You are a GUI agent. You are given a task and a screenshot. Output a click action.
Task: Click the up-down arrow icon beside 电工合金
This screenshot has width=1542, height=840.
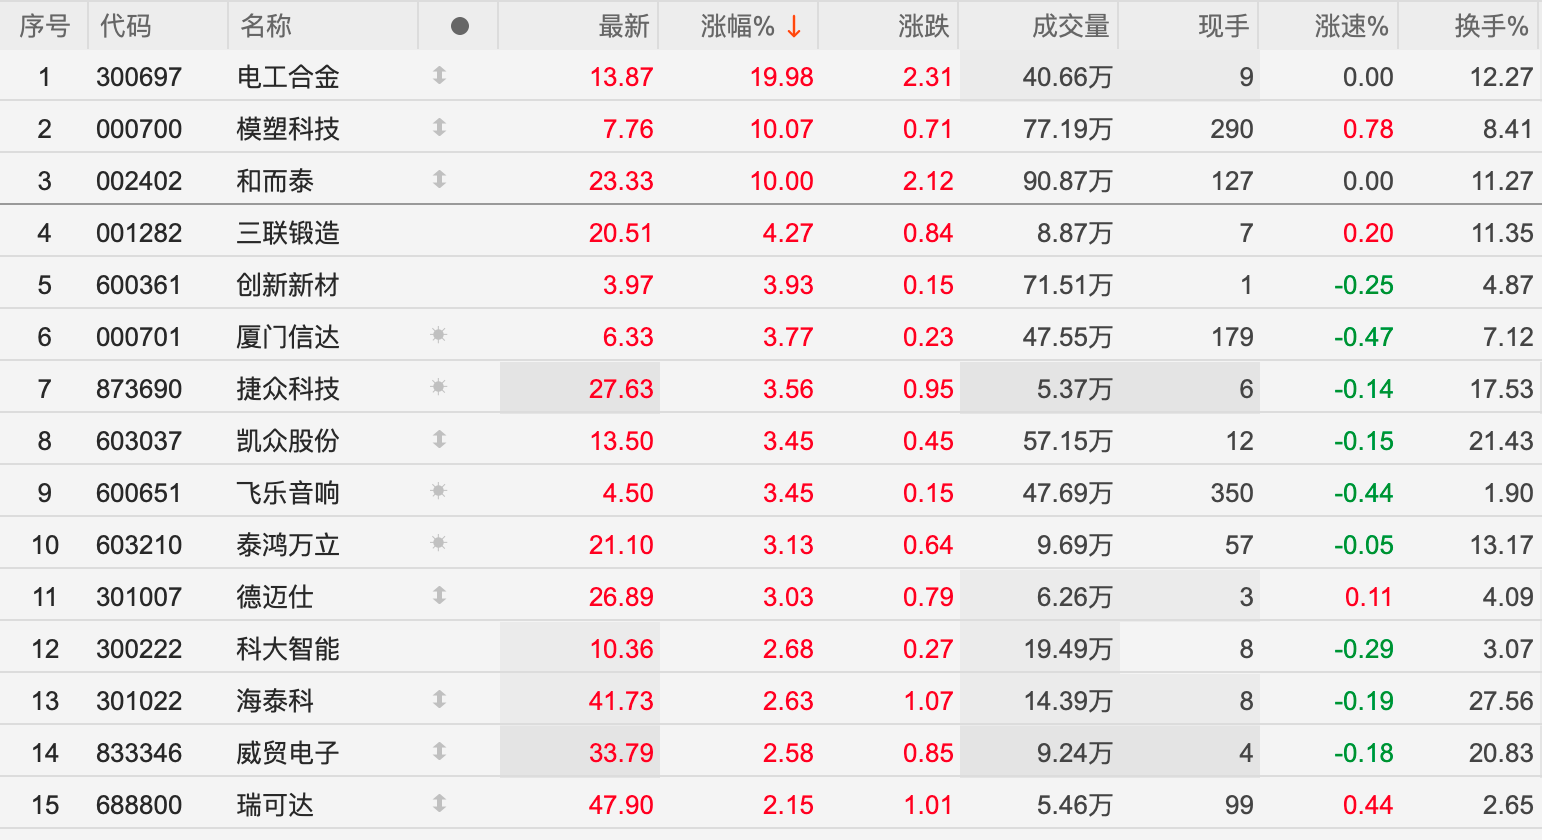[x=439, y=76]
